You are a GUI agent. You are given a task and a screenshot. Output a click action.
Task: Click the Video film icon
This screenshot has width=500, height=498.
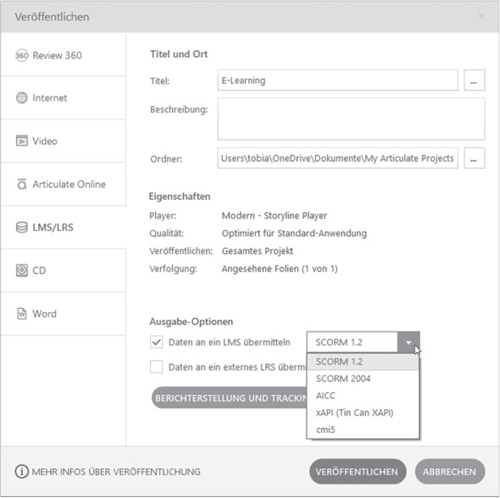pyautogui.click(x=22, y=141)
